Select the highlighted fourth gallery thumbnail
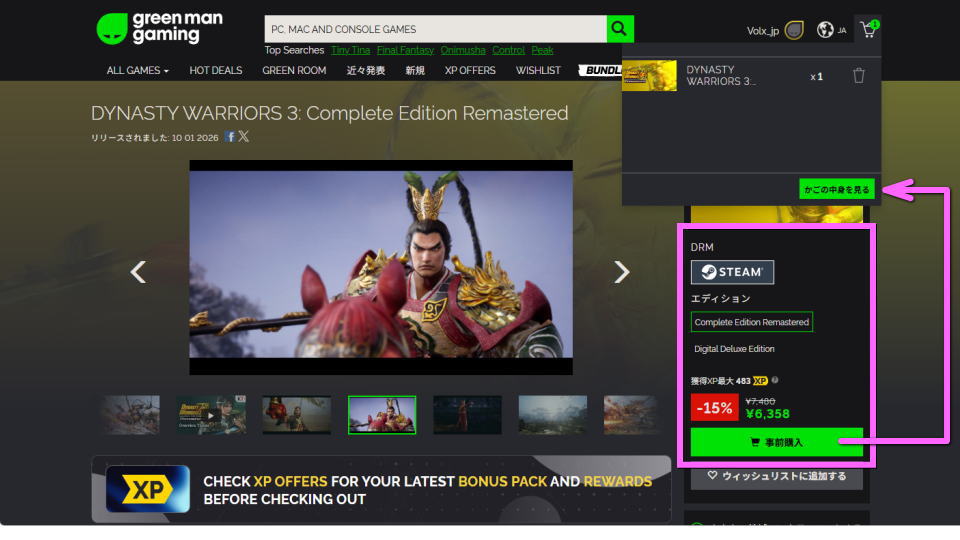 coord(382,414)
